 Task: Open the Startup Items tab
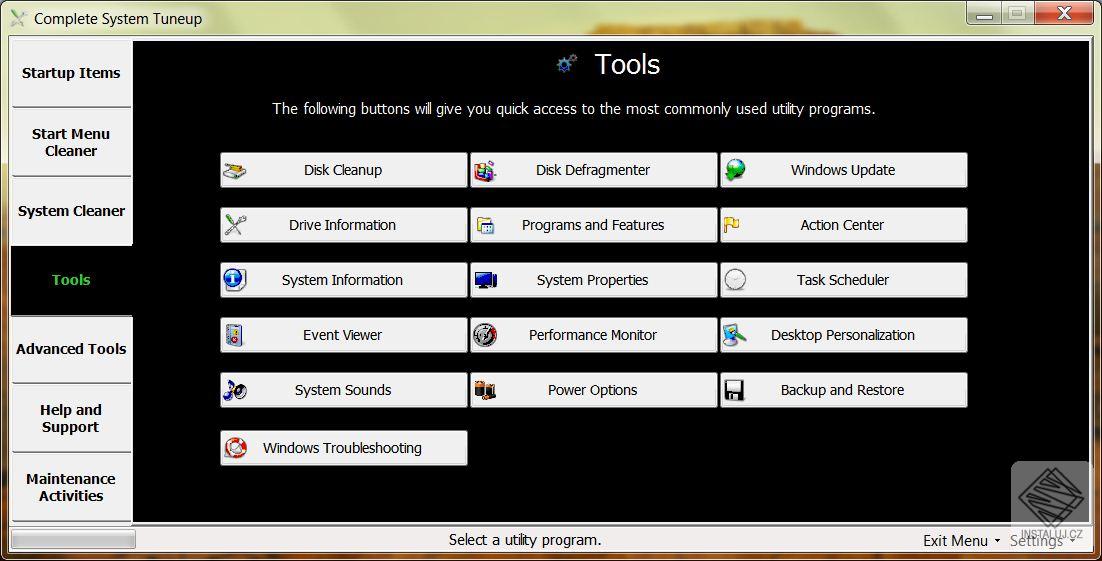pos(71,73)
